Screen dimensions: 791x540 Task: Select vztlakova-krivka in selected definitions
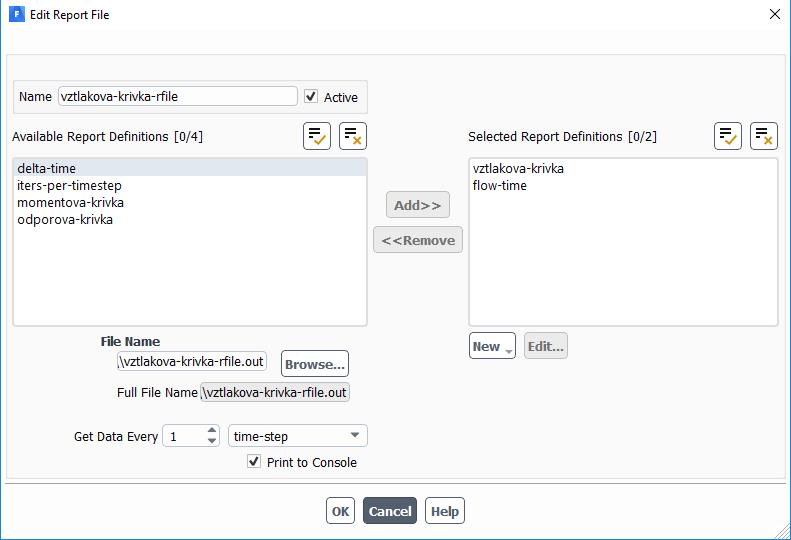(x=624, y=168)
